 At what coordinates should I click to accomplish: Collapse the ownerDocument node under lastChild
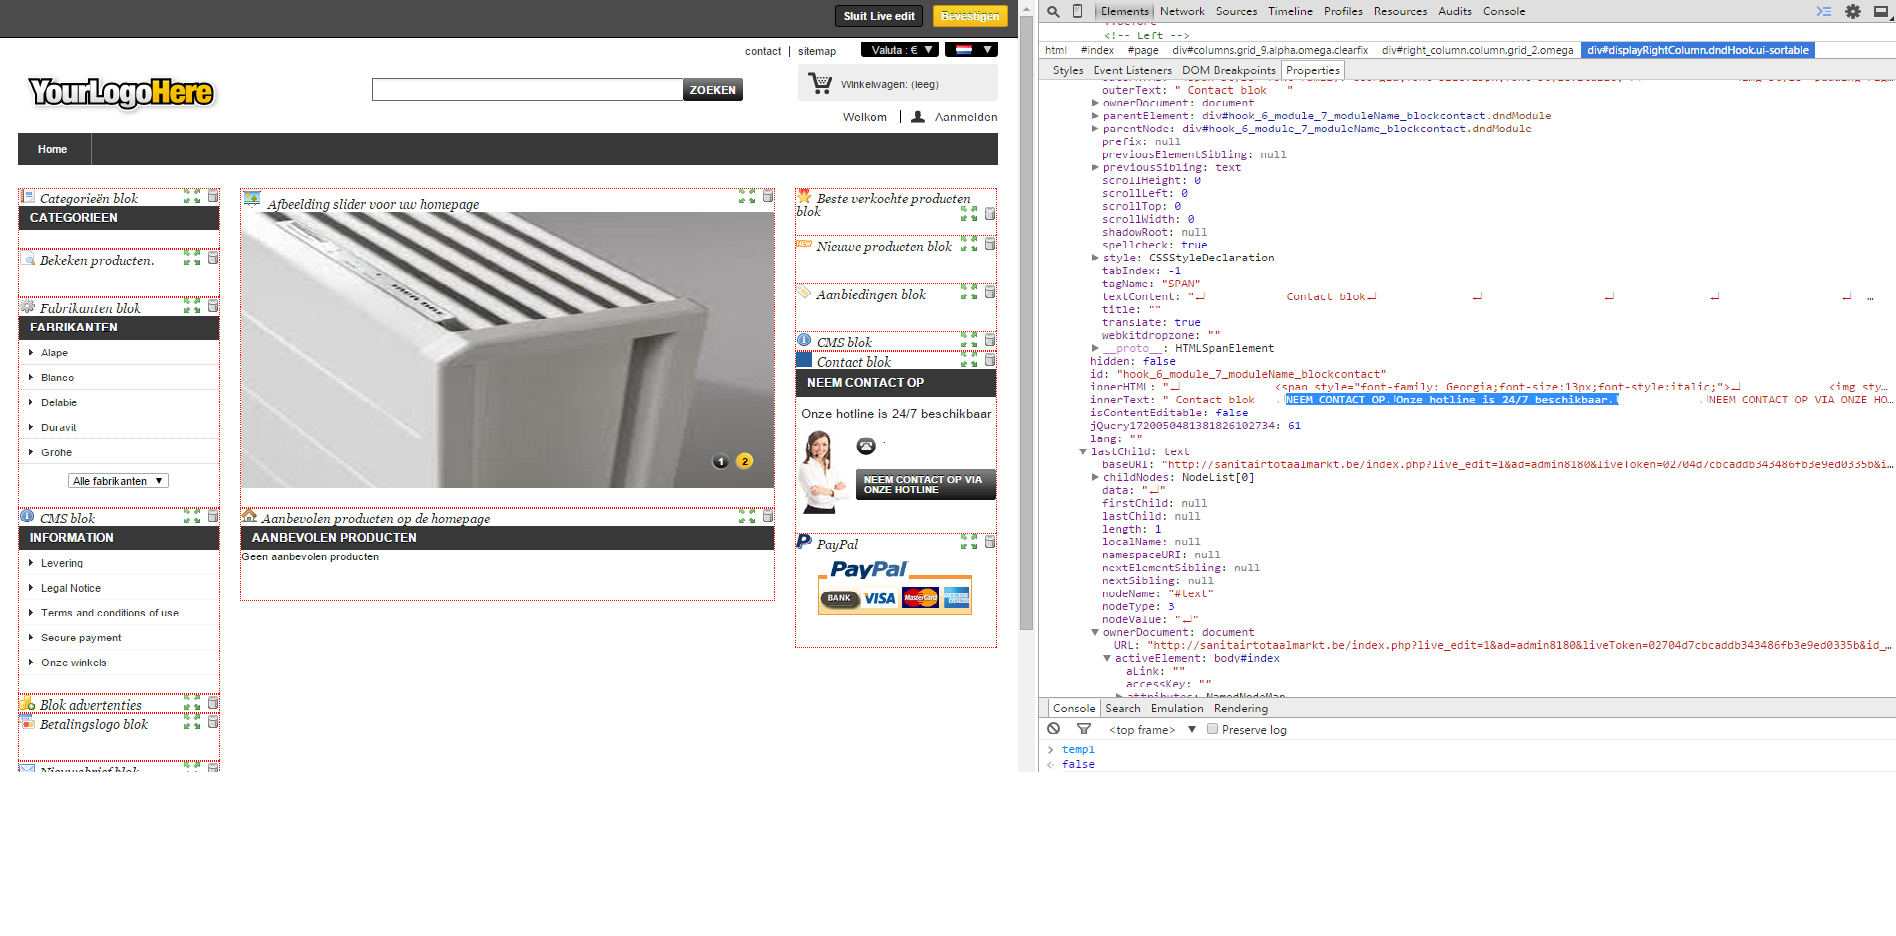pyautogui.click(x=1096, y=633)
